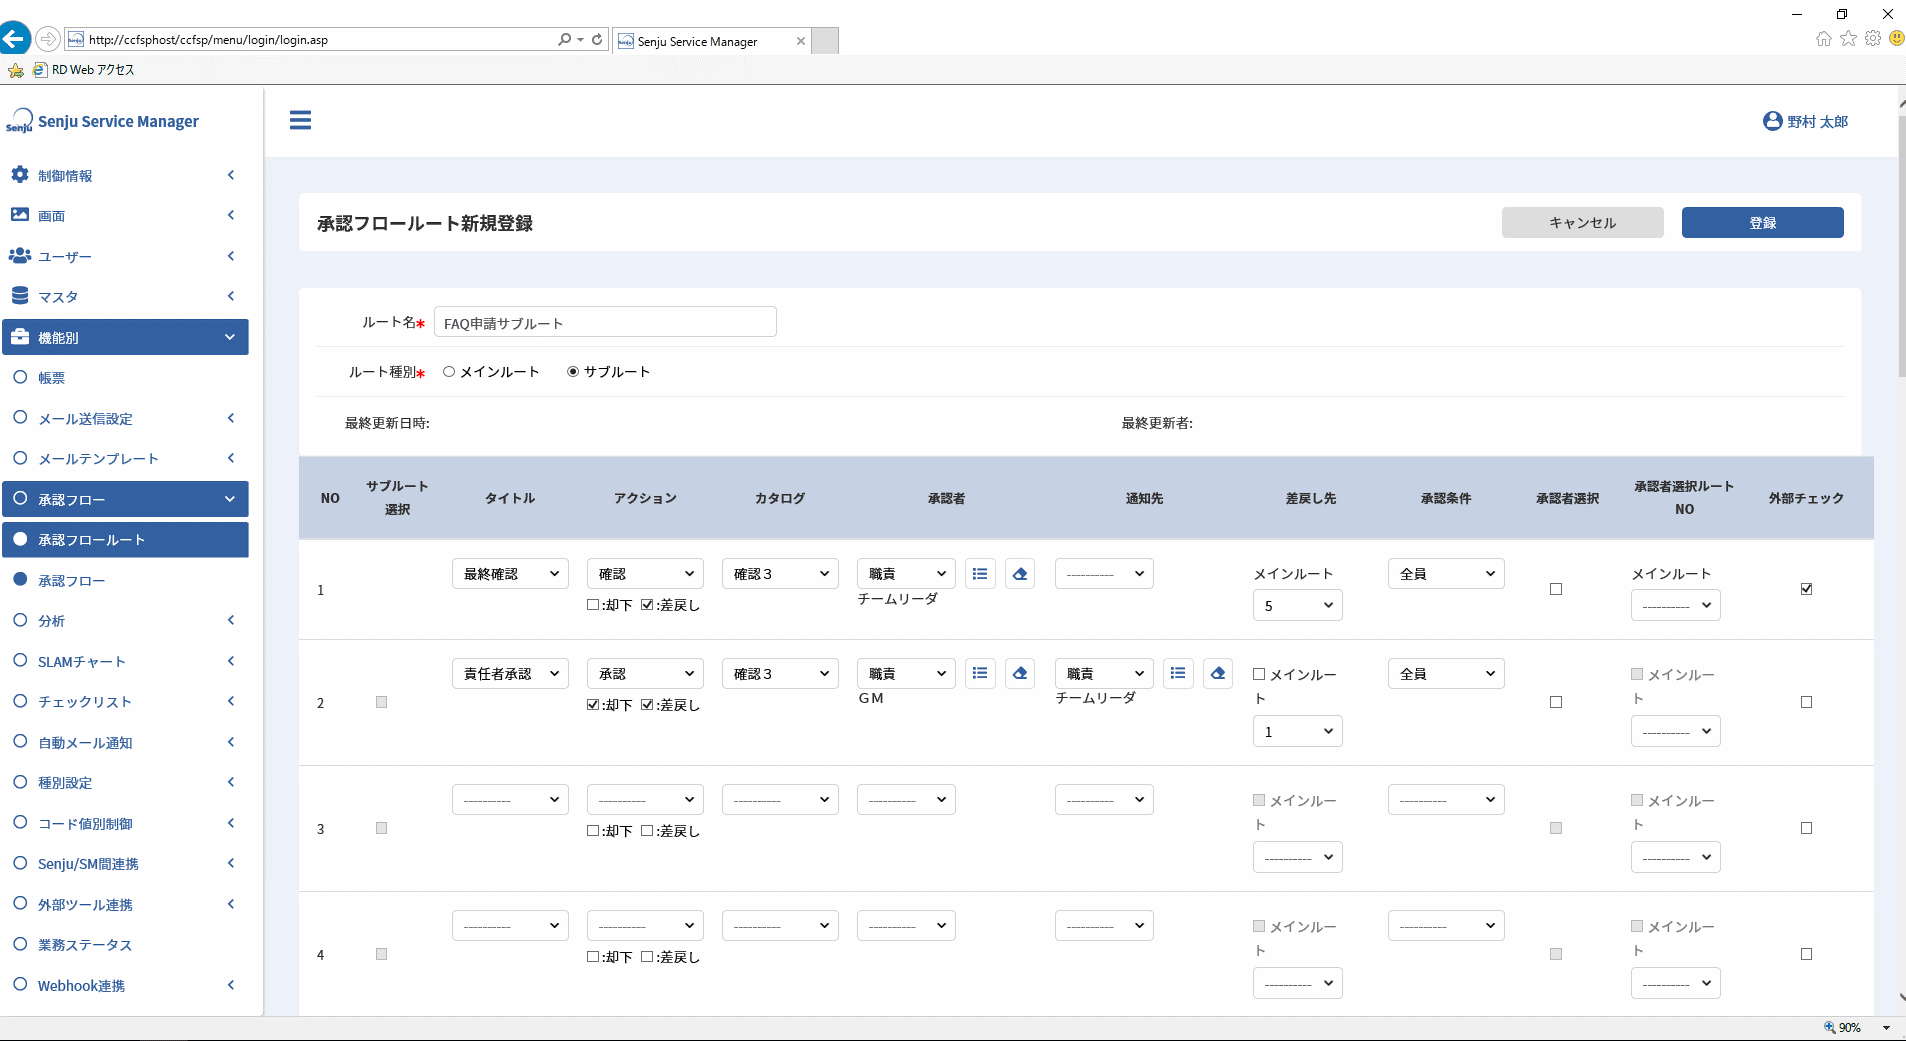1906x1041 pixels.
Task: Open the 最終確認 title dropdown
Action: 510,574
